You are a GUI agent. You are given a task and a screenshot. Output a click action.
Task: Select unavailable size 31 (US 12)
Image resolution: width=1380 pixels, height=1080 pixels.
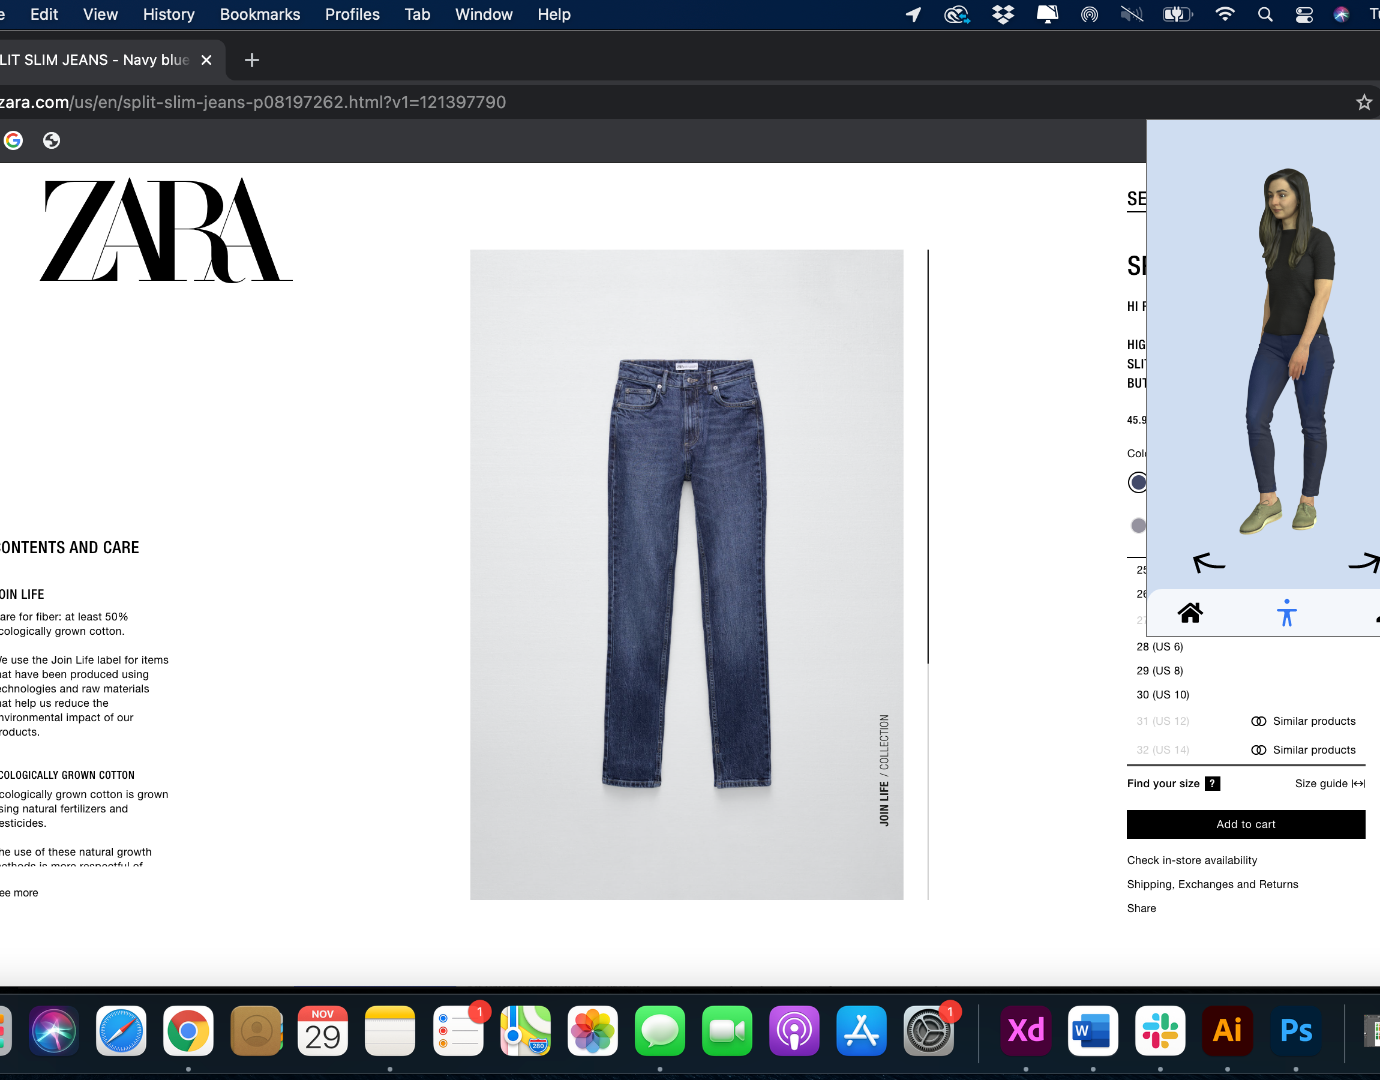pyautogui.click(x=1163, y=721)
